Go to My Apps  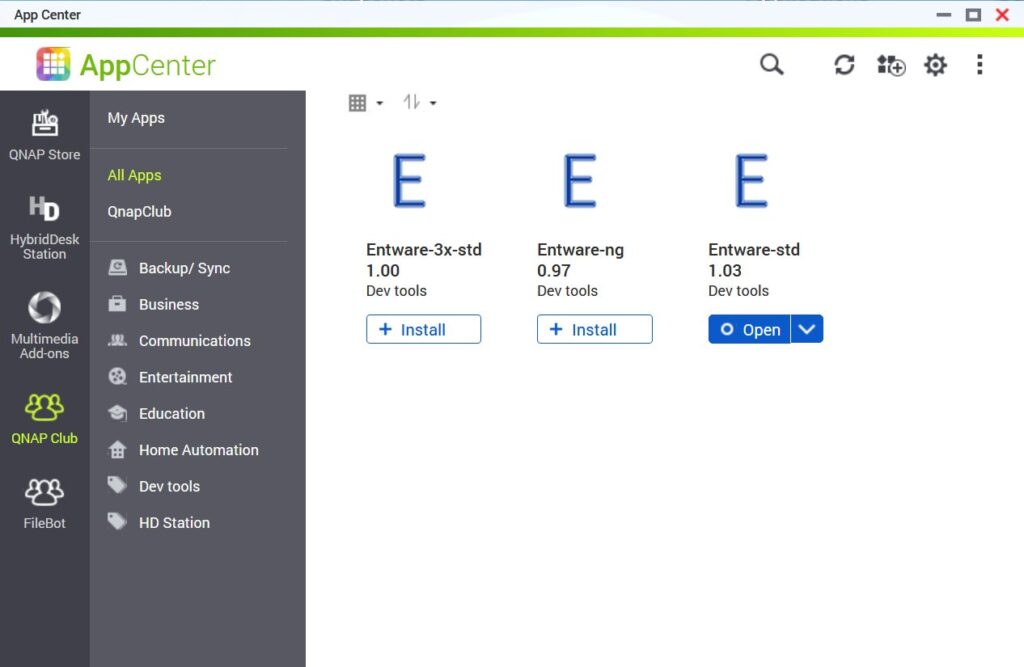[136, 118]
